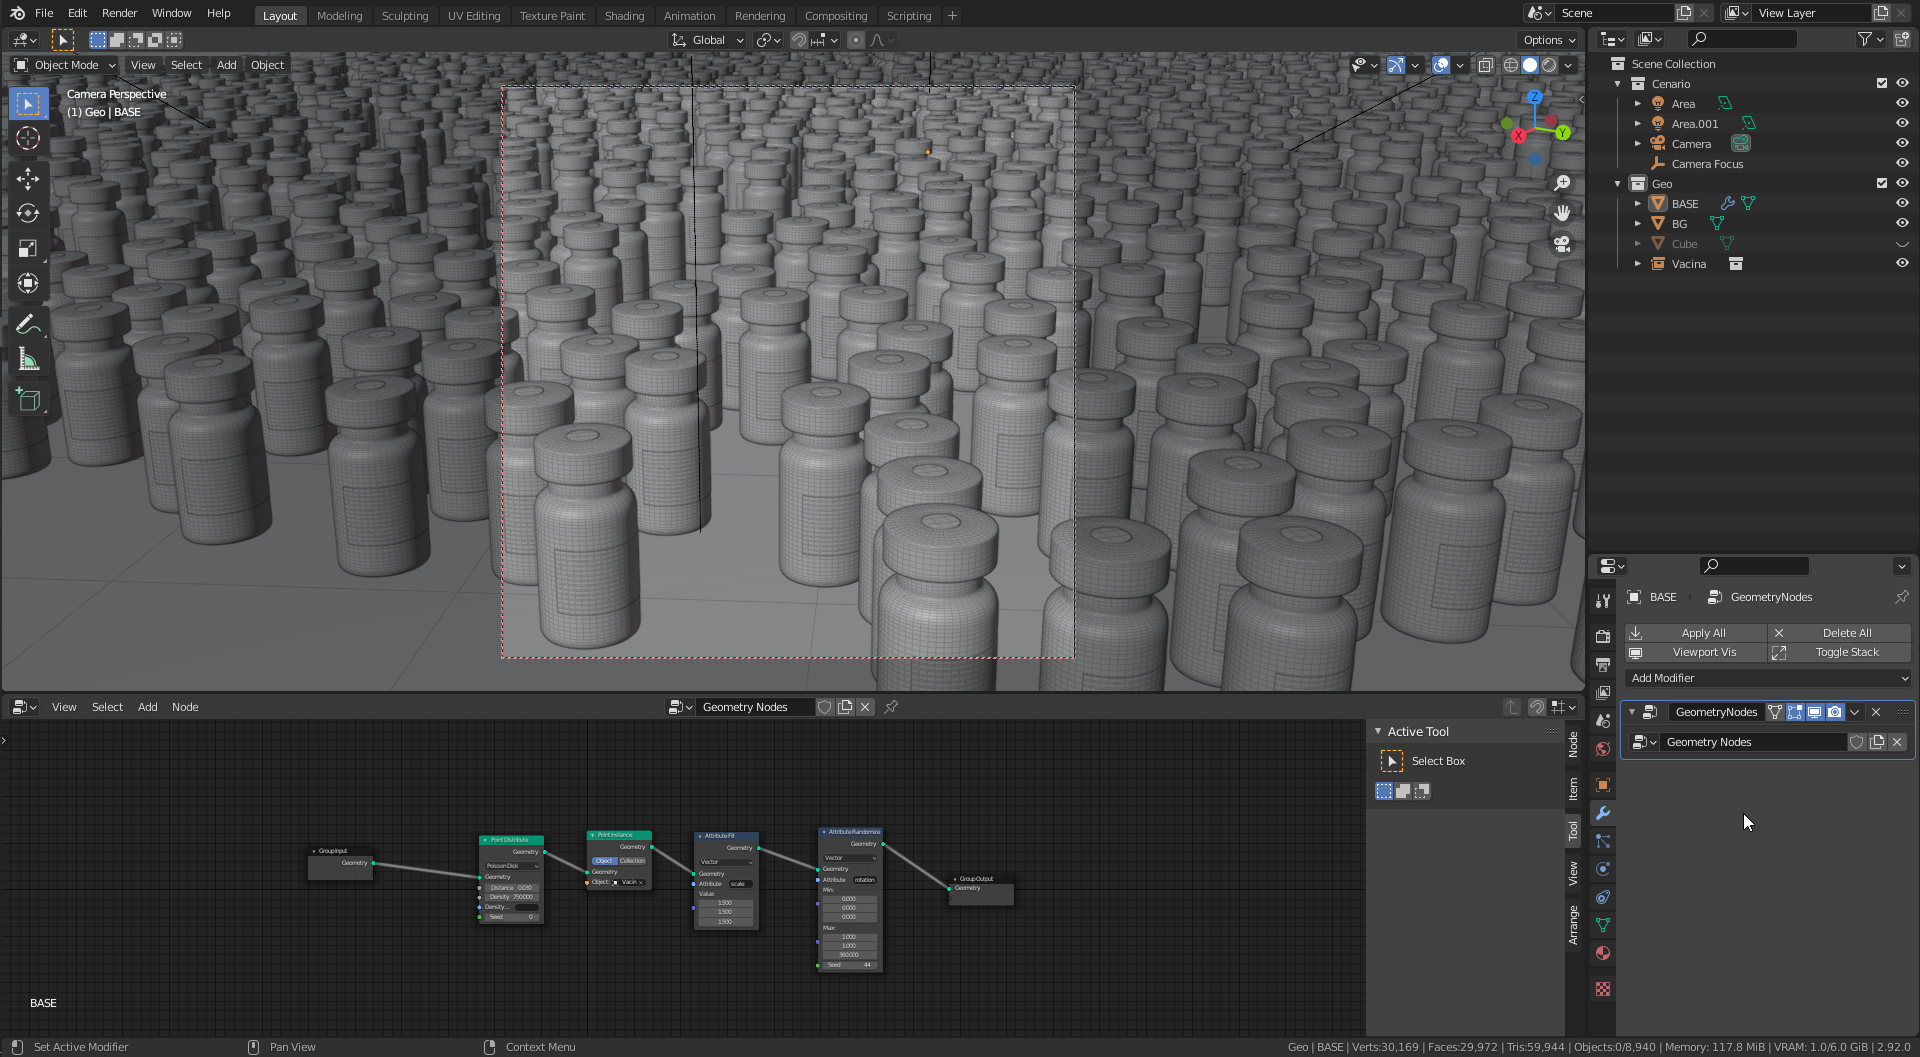The height and width of the screenshot is (1057, 1920).
Task: Click the outliner search field
Action: 1742,39
